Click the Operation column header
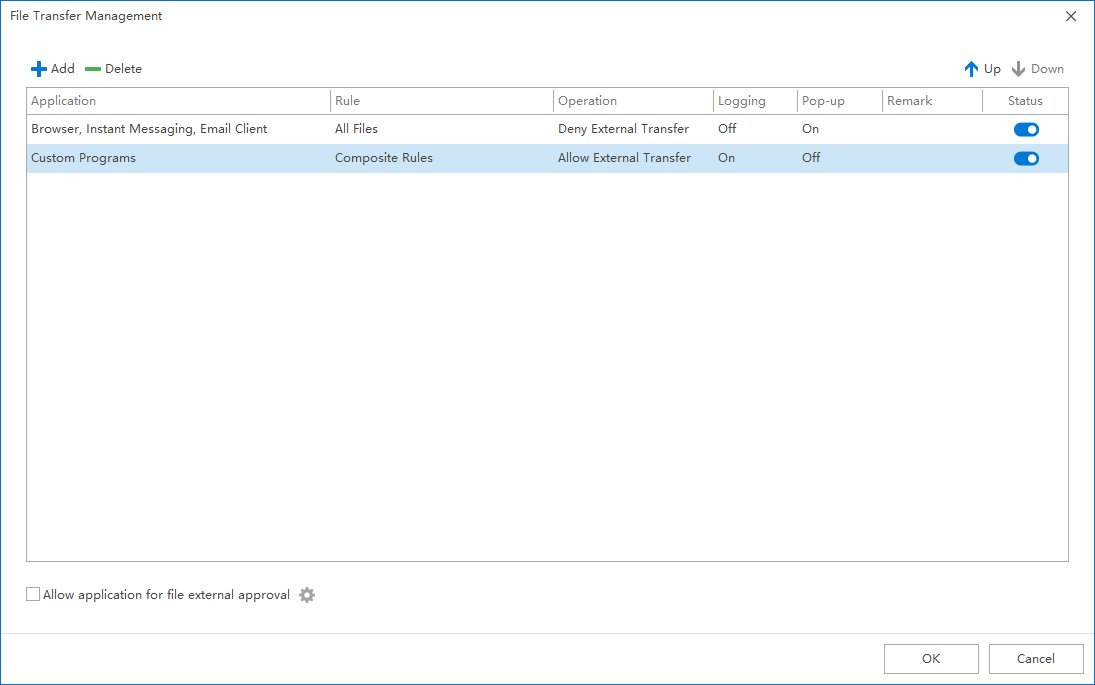The height and width of the screenshot is (685, 1095). (588, 101)
